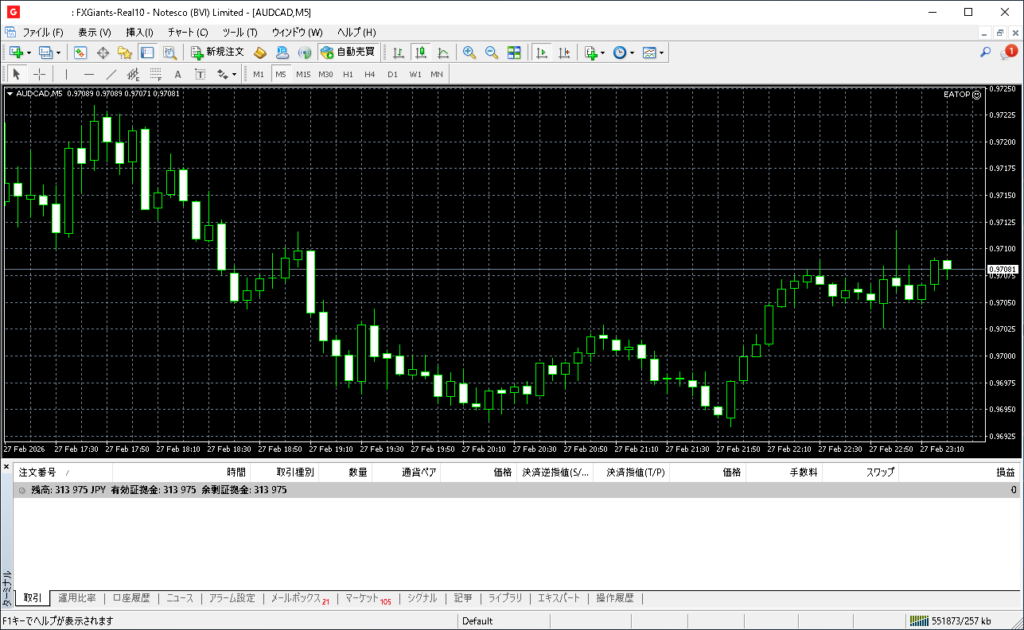The width and height of the screenshot is (1024, 630).
Task: Select the H1 timeframe button
Action: 348,74
